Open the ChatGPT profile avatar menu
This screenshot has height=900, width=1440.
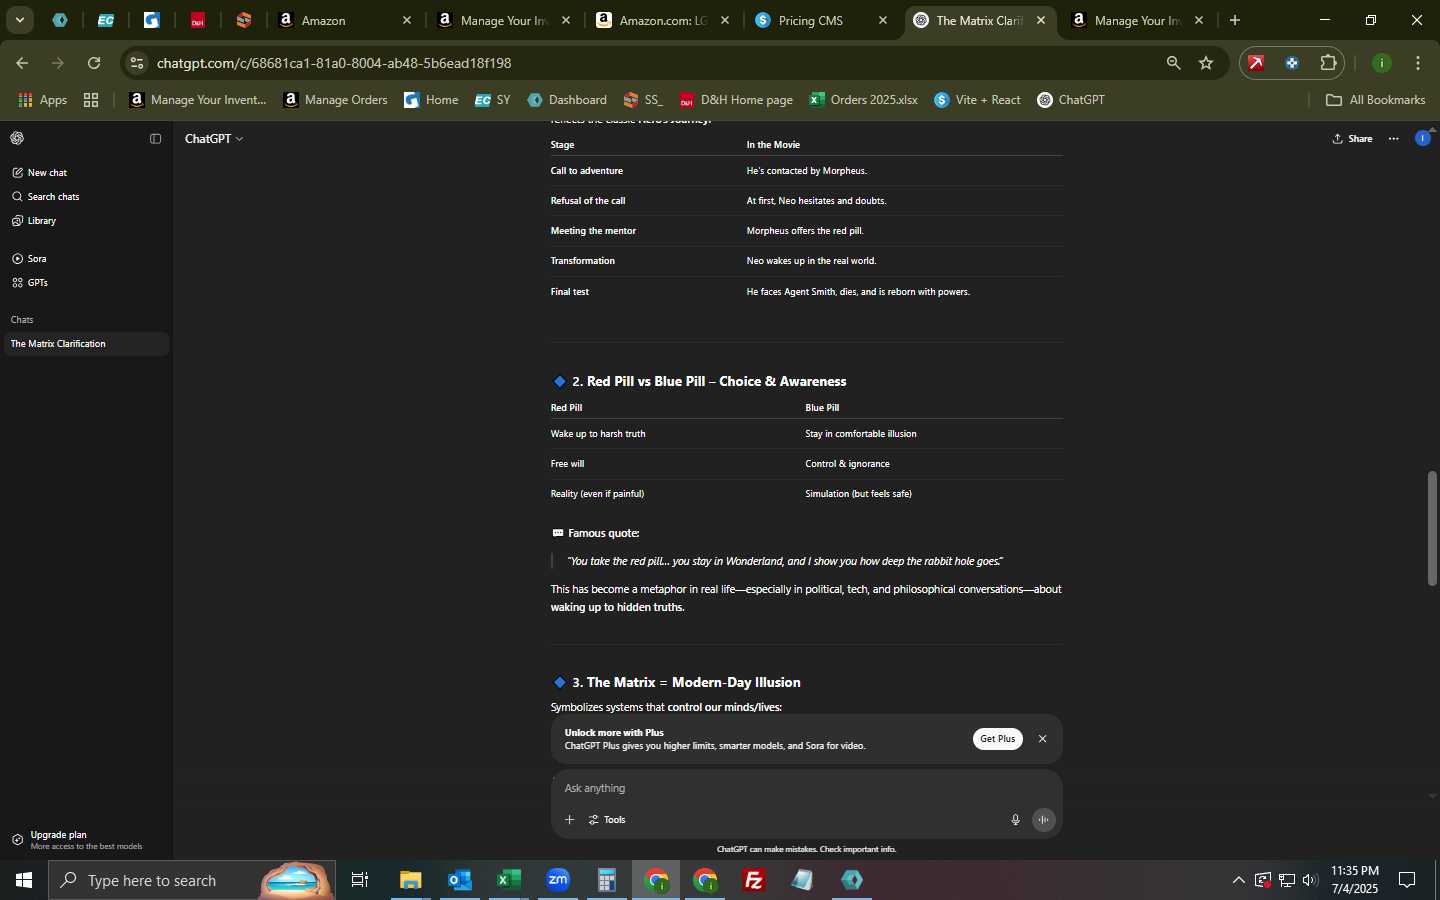[1422, 138]
